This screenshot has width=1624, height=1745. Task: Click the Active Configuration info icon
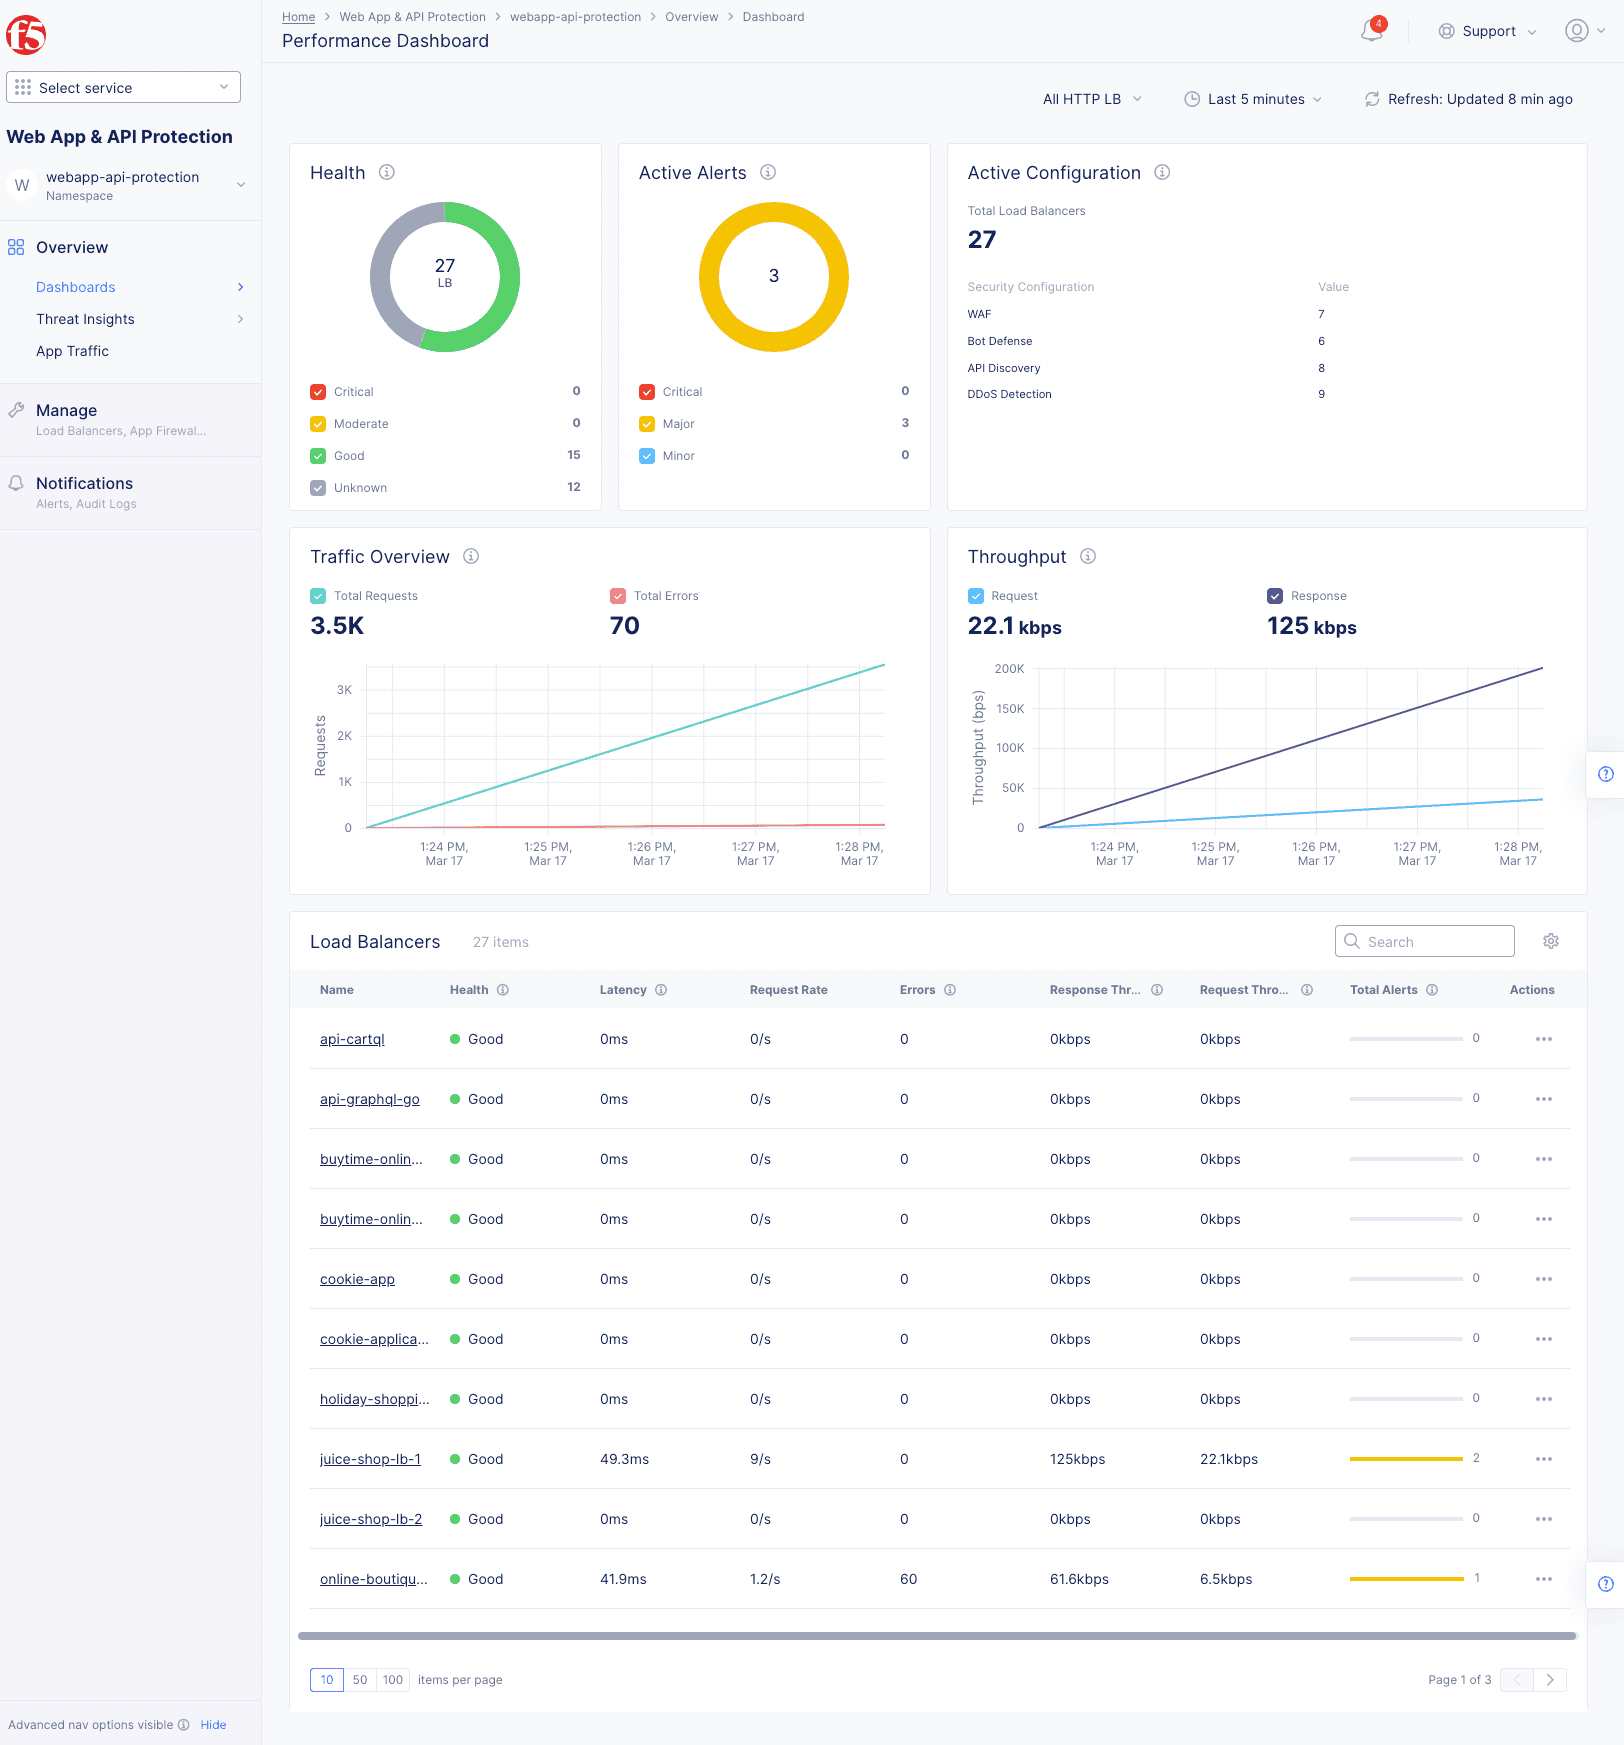pos(1162,172)
